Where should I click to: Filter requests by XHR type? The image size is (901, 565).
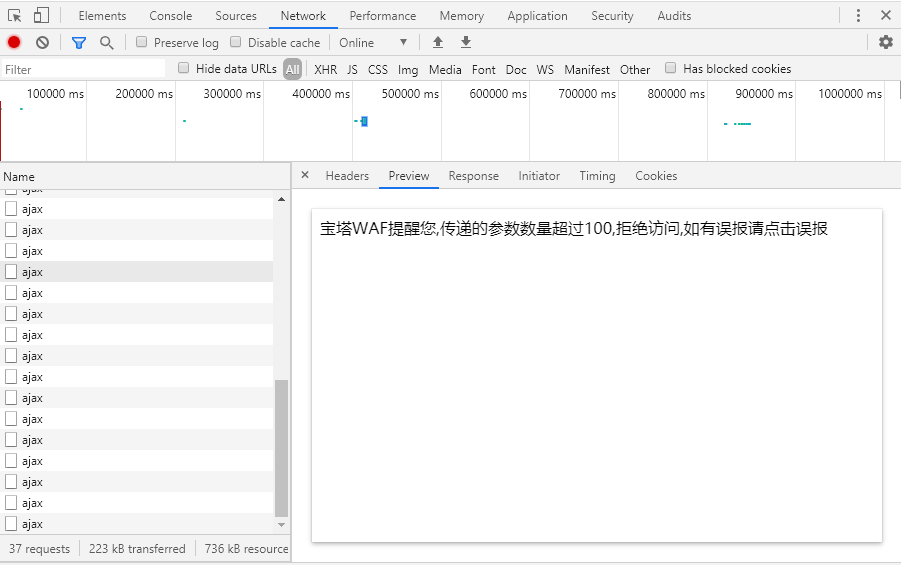click(325, 69)
